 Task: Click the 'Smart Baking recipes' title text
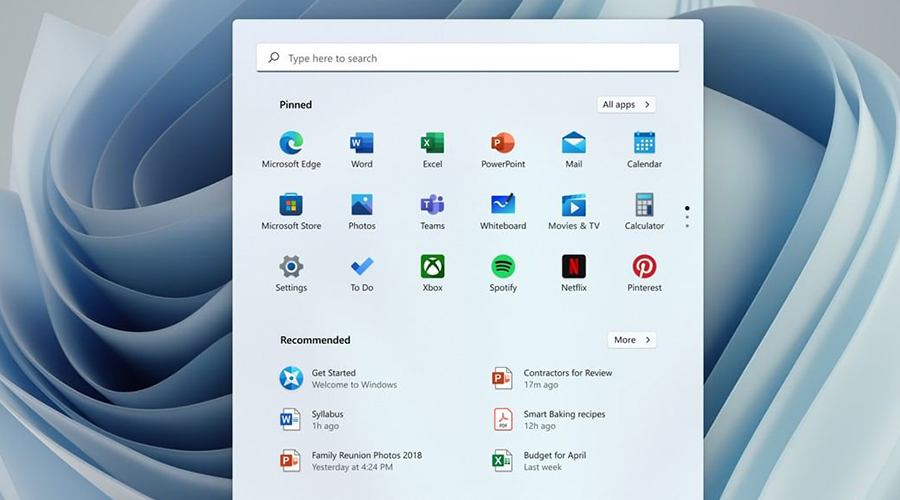564,414
